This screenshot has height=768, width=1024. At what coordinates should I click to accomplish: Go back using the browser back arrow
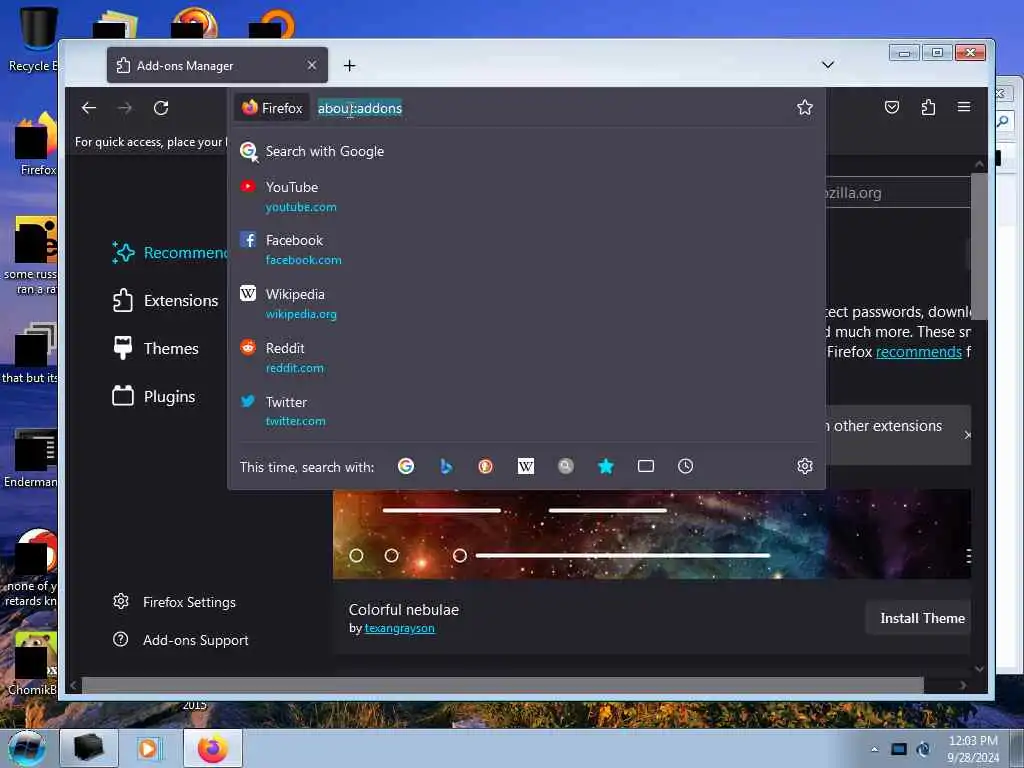[x=89, y=108]
